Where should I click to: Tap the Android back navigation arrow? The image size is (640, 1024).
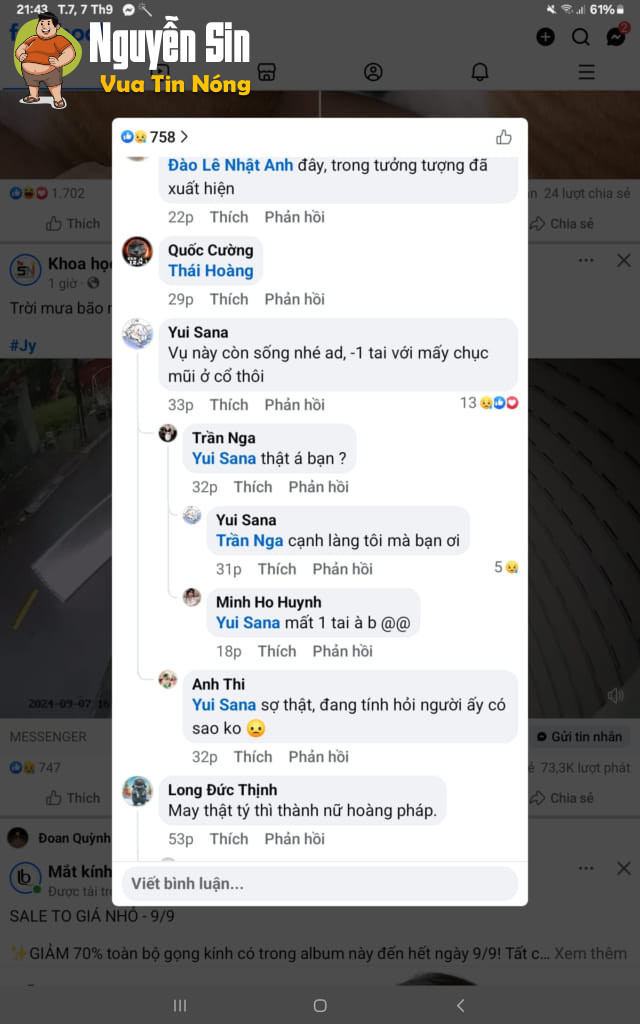coord(460,1006)
